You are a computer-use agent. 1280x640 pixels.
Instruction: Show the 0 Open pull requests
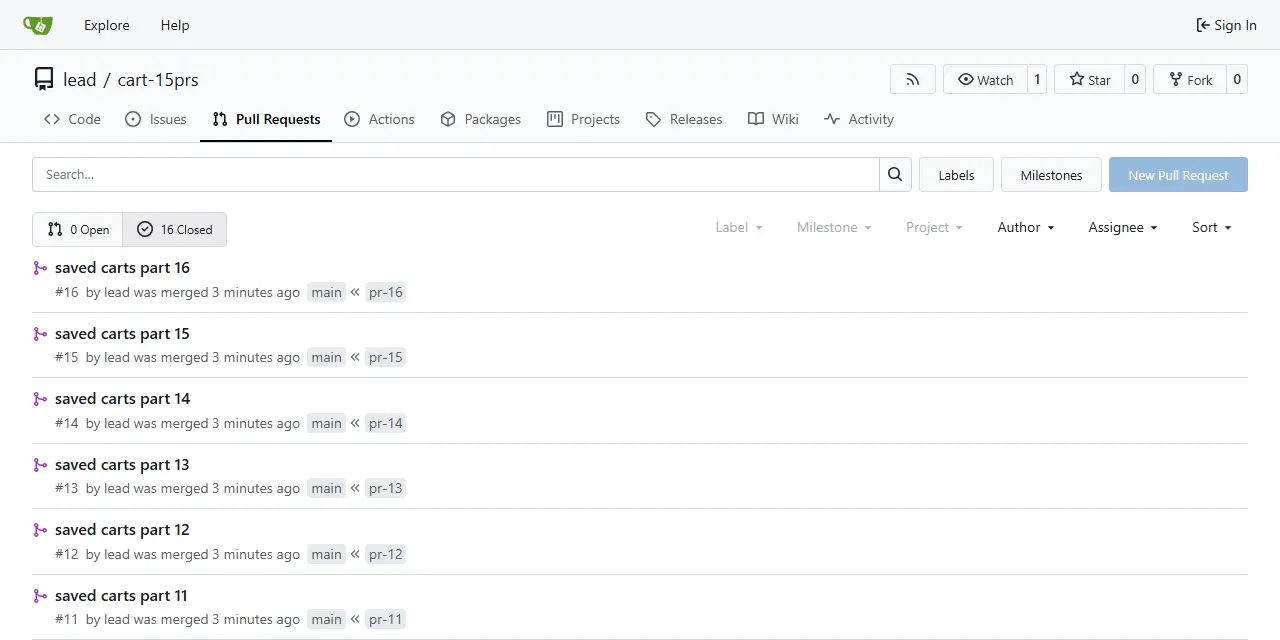point(78,229)
